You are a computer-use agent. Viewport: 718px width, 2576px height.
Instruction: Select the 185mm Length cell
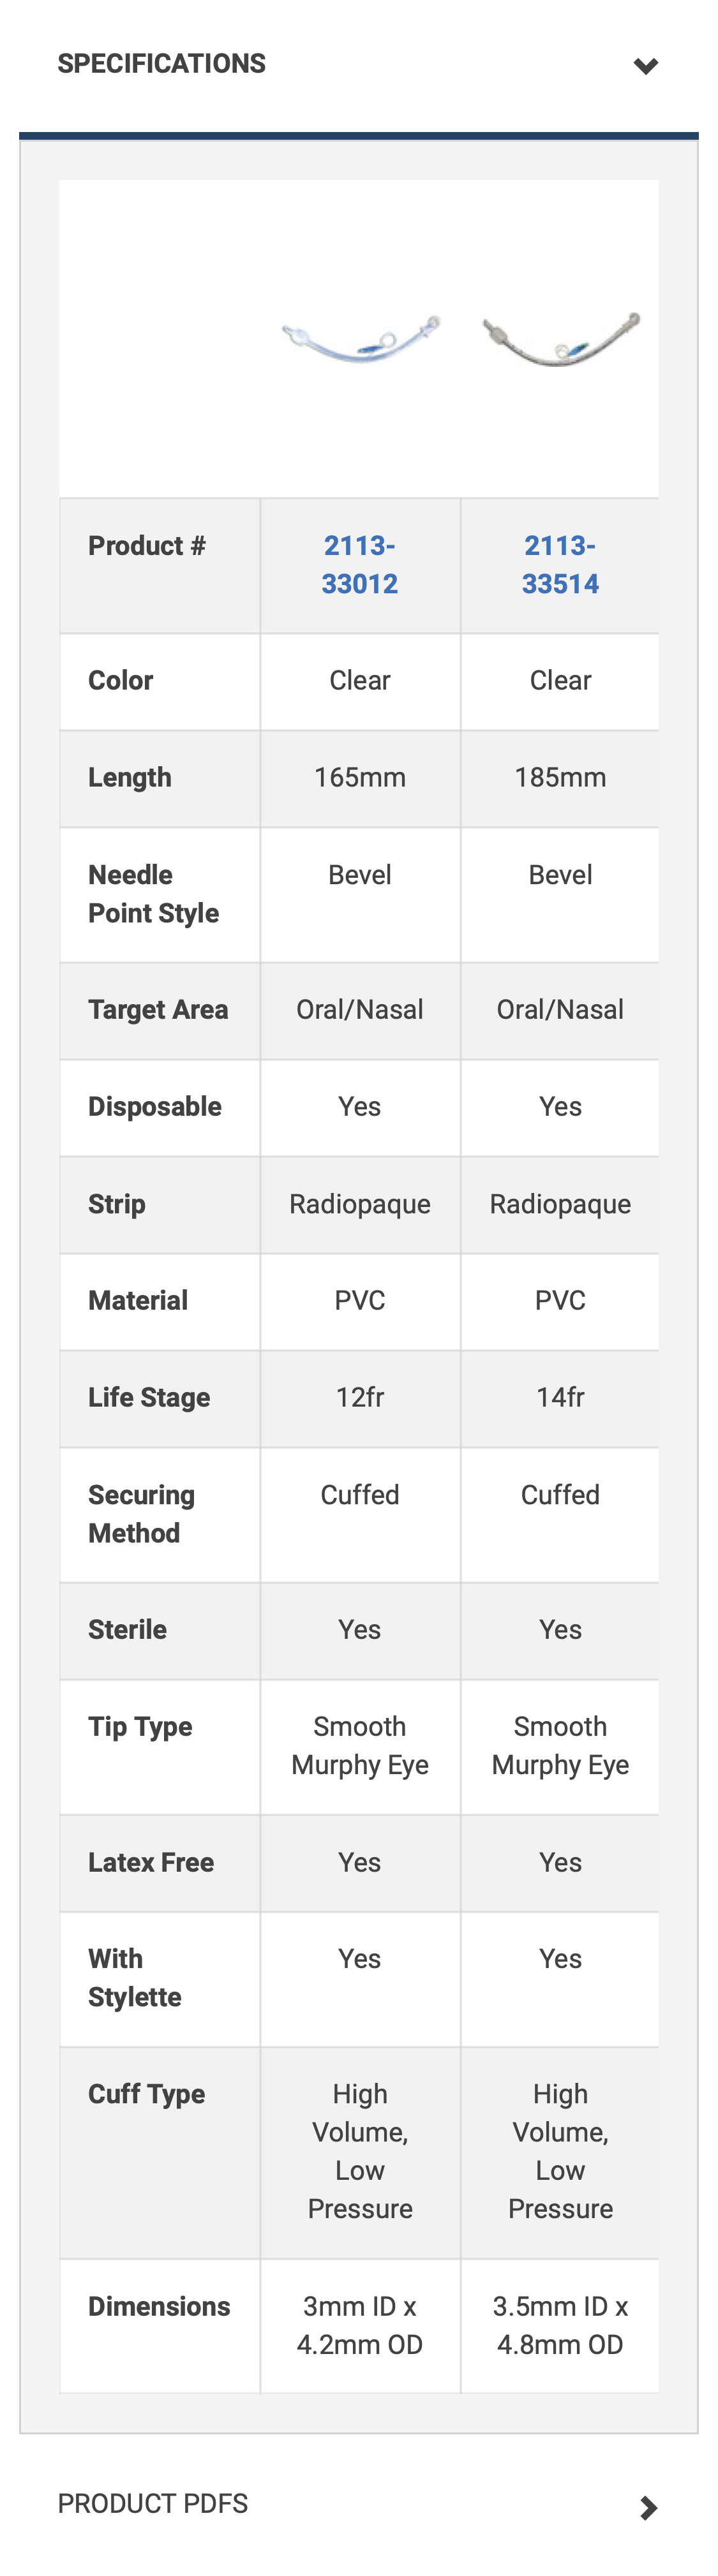click(x=560, y=777)
